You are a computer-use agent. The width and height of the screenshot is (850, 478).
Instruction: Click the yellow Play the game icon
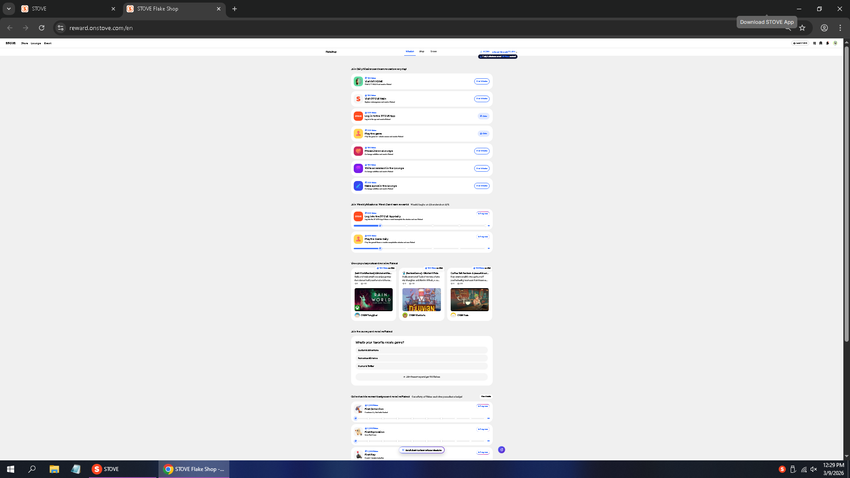[358, 133]
